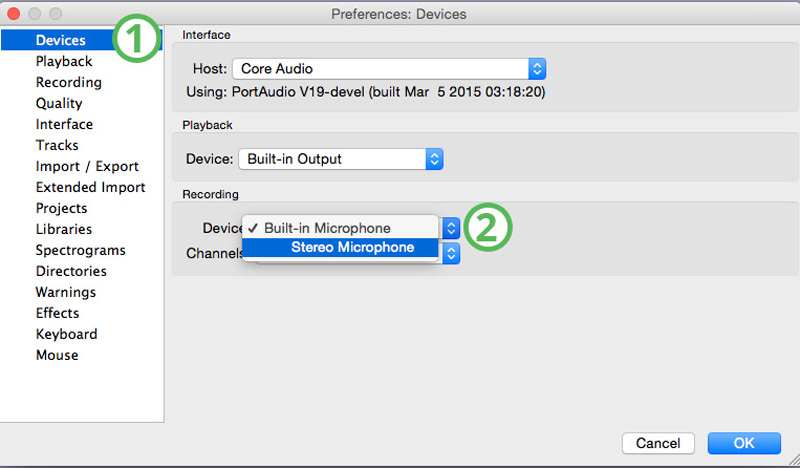800x468 pixels.
Task: Open the Warnings preferences category
Action: coord(65,292)
